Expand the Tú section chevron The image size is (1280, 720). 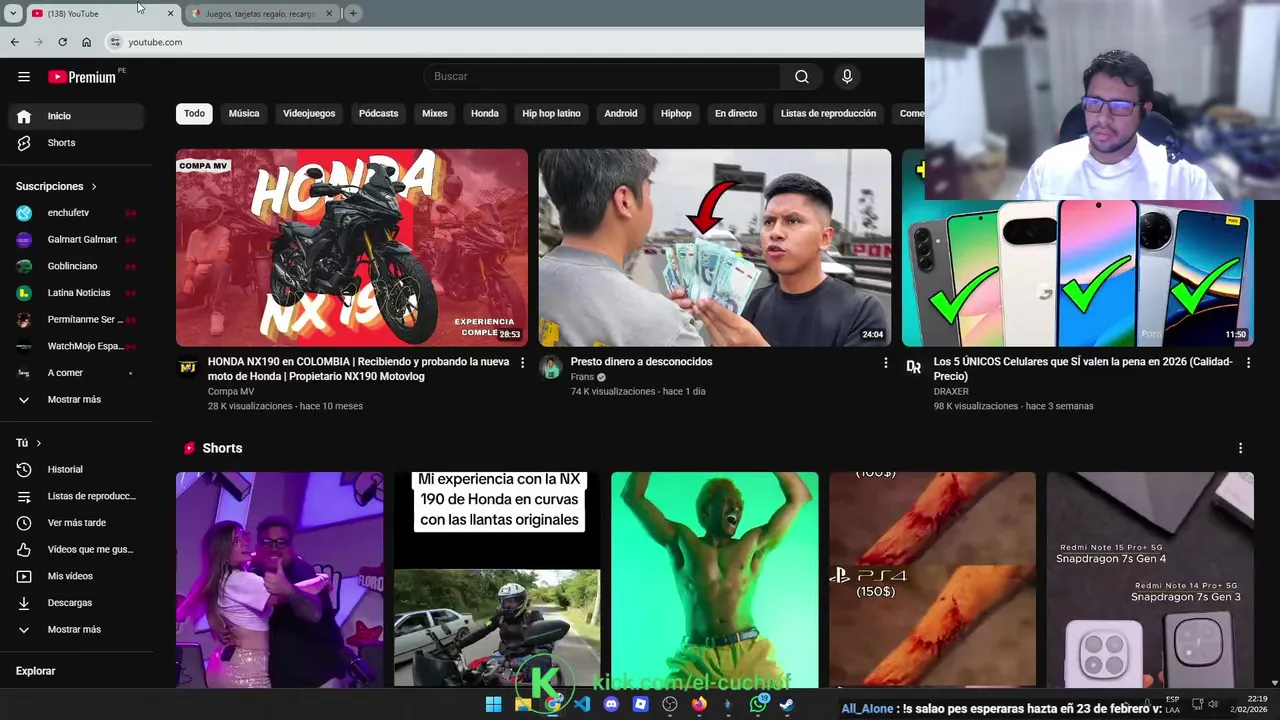(x=39, y=443)
